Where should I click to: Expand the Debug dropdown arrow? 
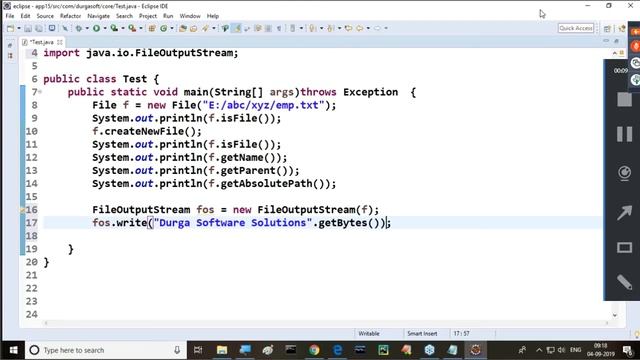coord(87,28)
